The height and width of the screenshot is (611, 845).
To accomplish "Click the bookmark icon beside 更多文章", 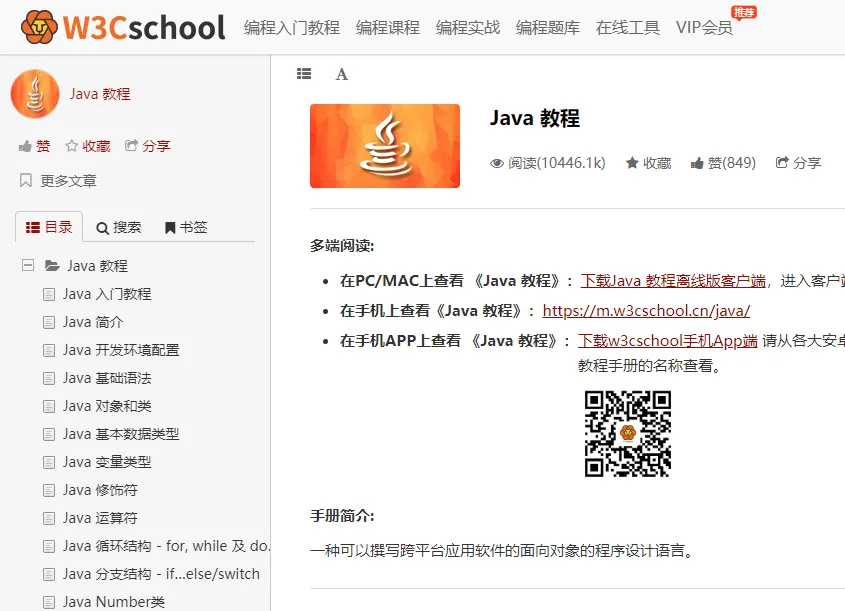I will coord(25,180).
